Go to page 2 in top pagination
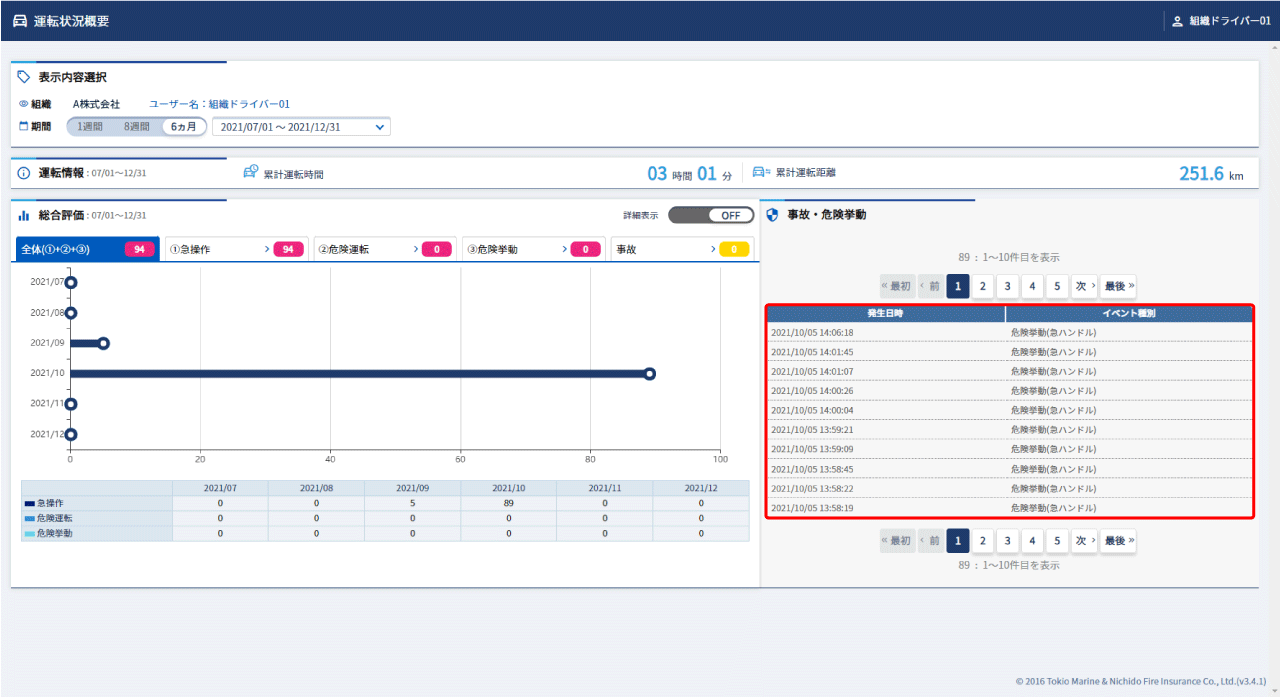This screenshot has height=697, width=1280. [983, 287]
